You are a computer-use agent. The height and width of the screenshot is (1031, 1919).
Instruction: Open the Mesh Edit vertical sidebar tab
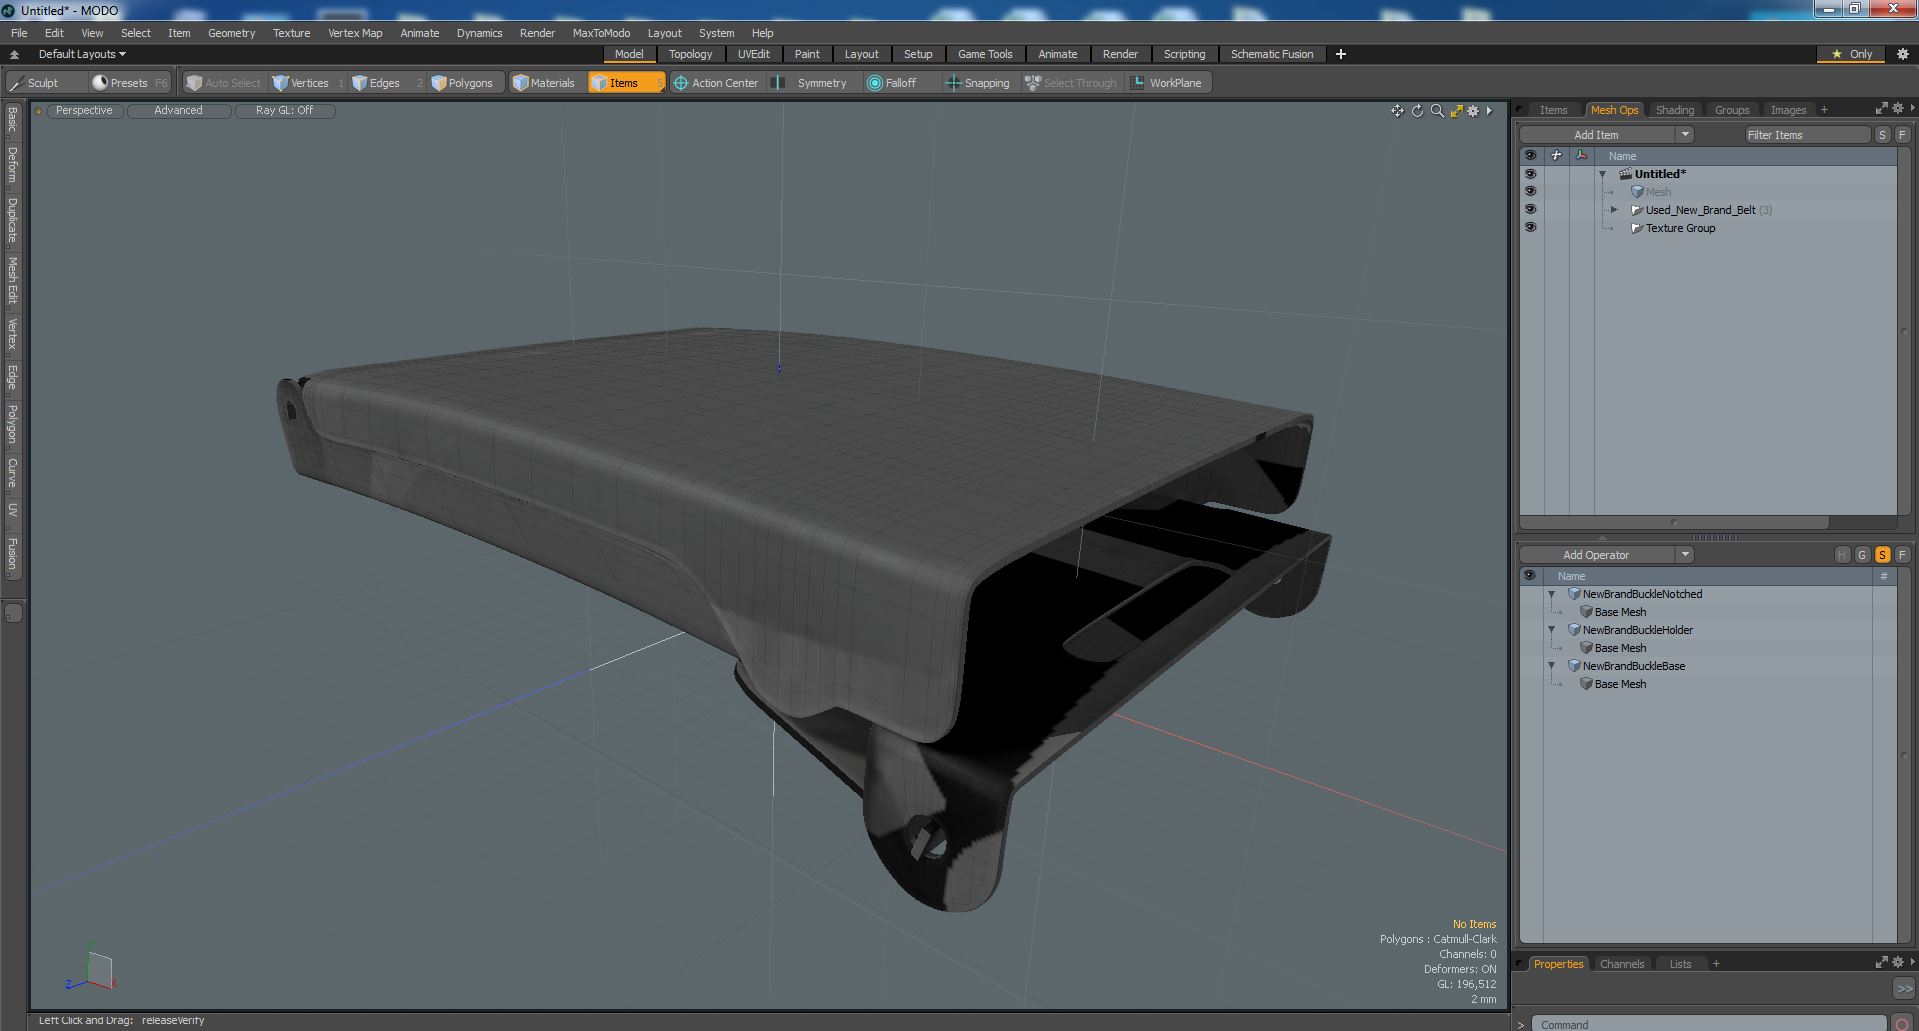[12, 281]
